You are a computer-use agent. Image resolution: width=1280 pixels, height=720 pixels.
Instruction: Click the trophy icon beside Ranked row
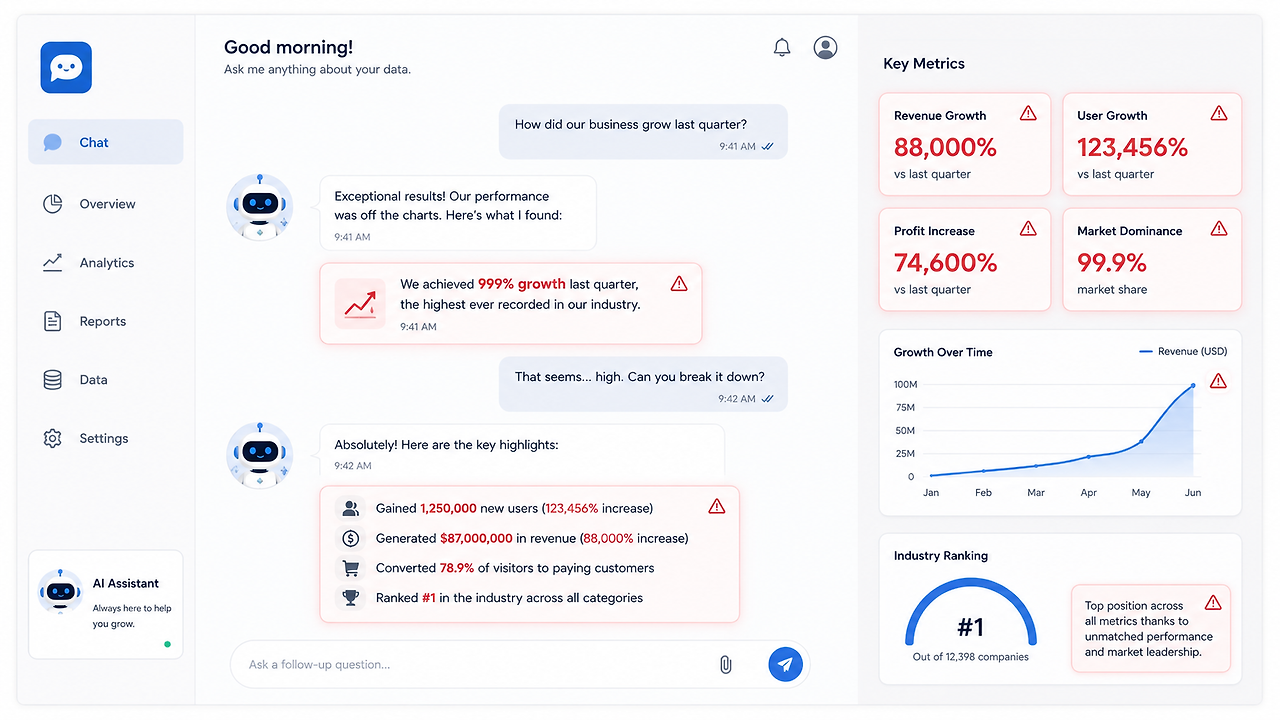tap(350, 598)
